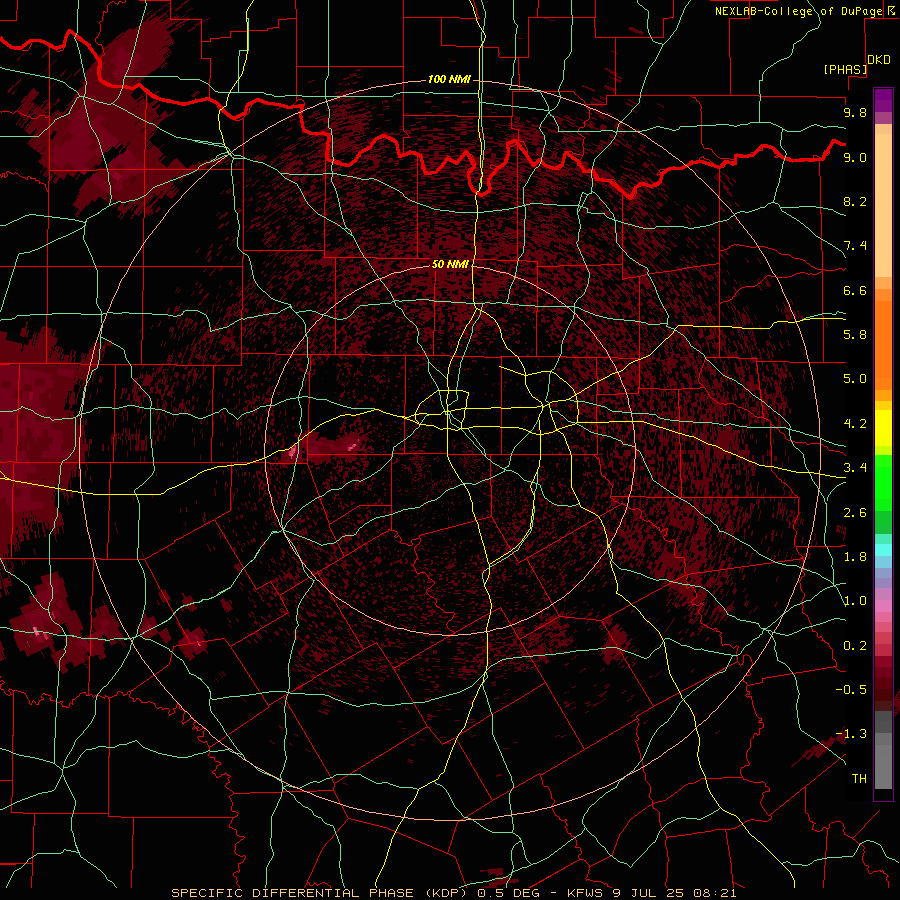
Task: Select the 8.2 scale value
Action: [x=855, y=201]
